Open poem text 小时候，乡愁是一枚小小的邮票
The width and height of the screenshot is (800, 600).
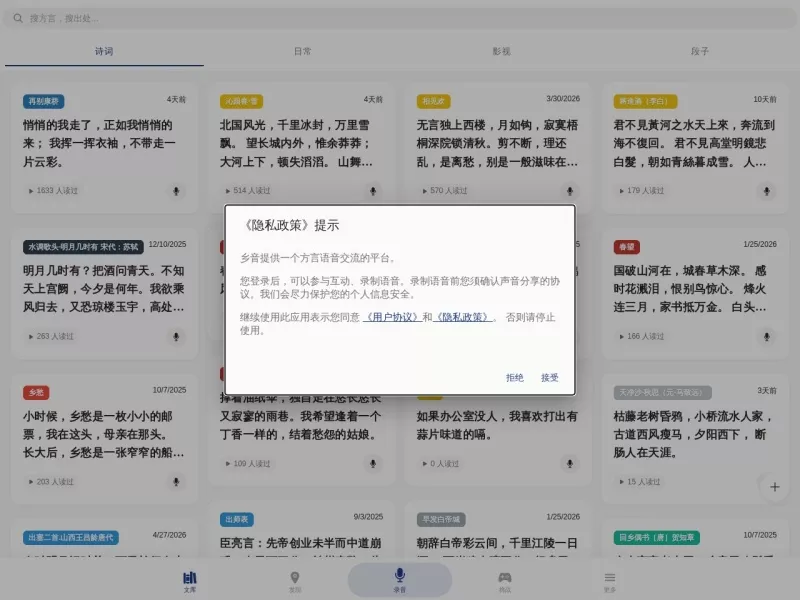coord(104,434)
